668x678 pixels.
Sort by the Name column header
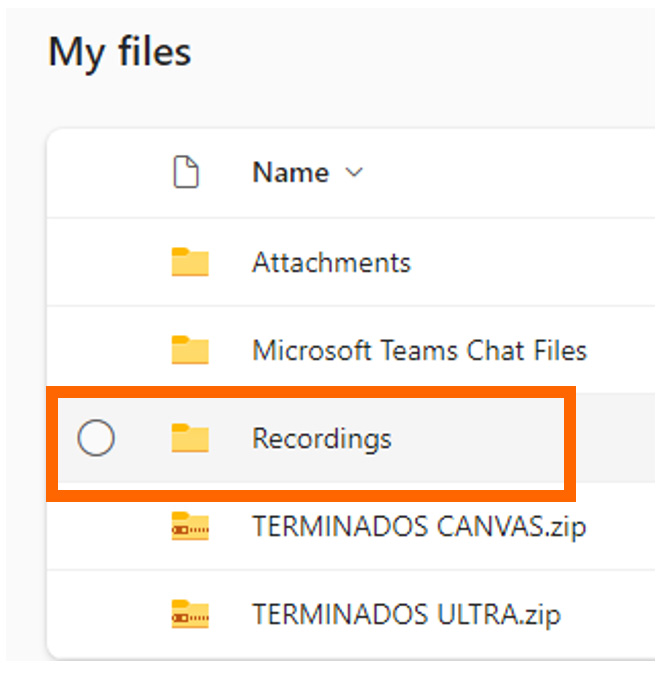point(290,173)
